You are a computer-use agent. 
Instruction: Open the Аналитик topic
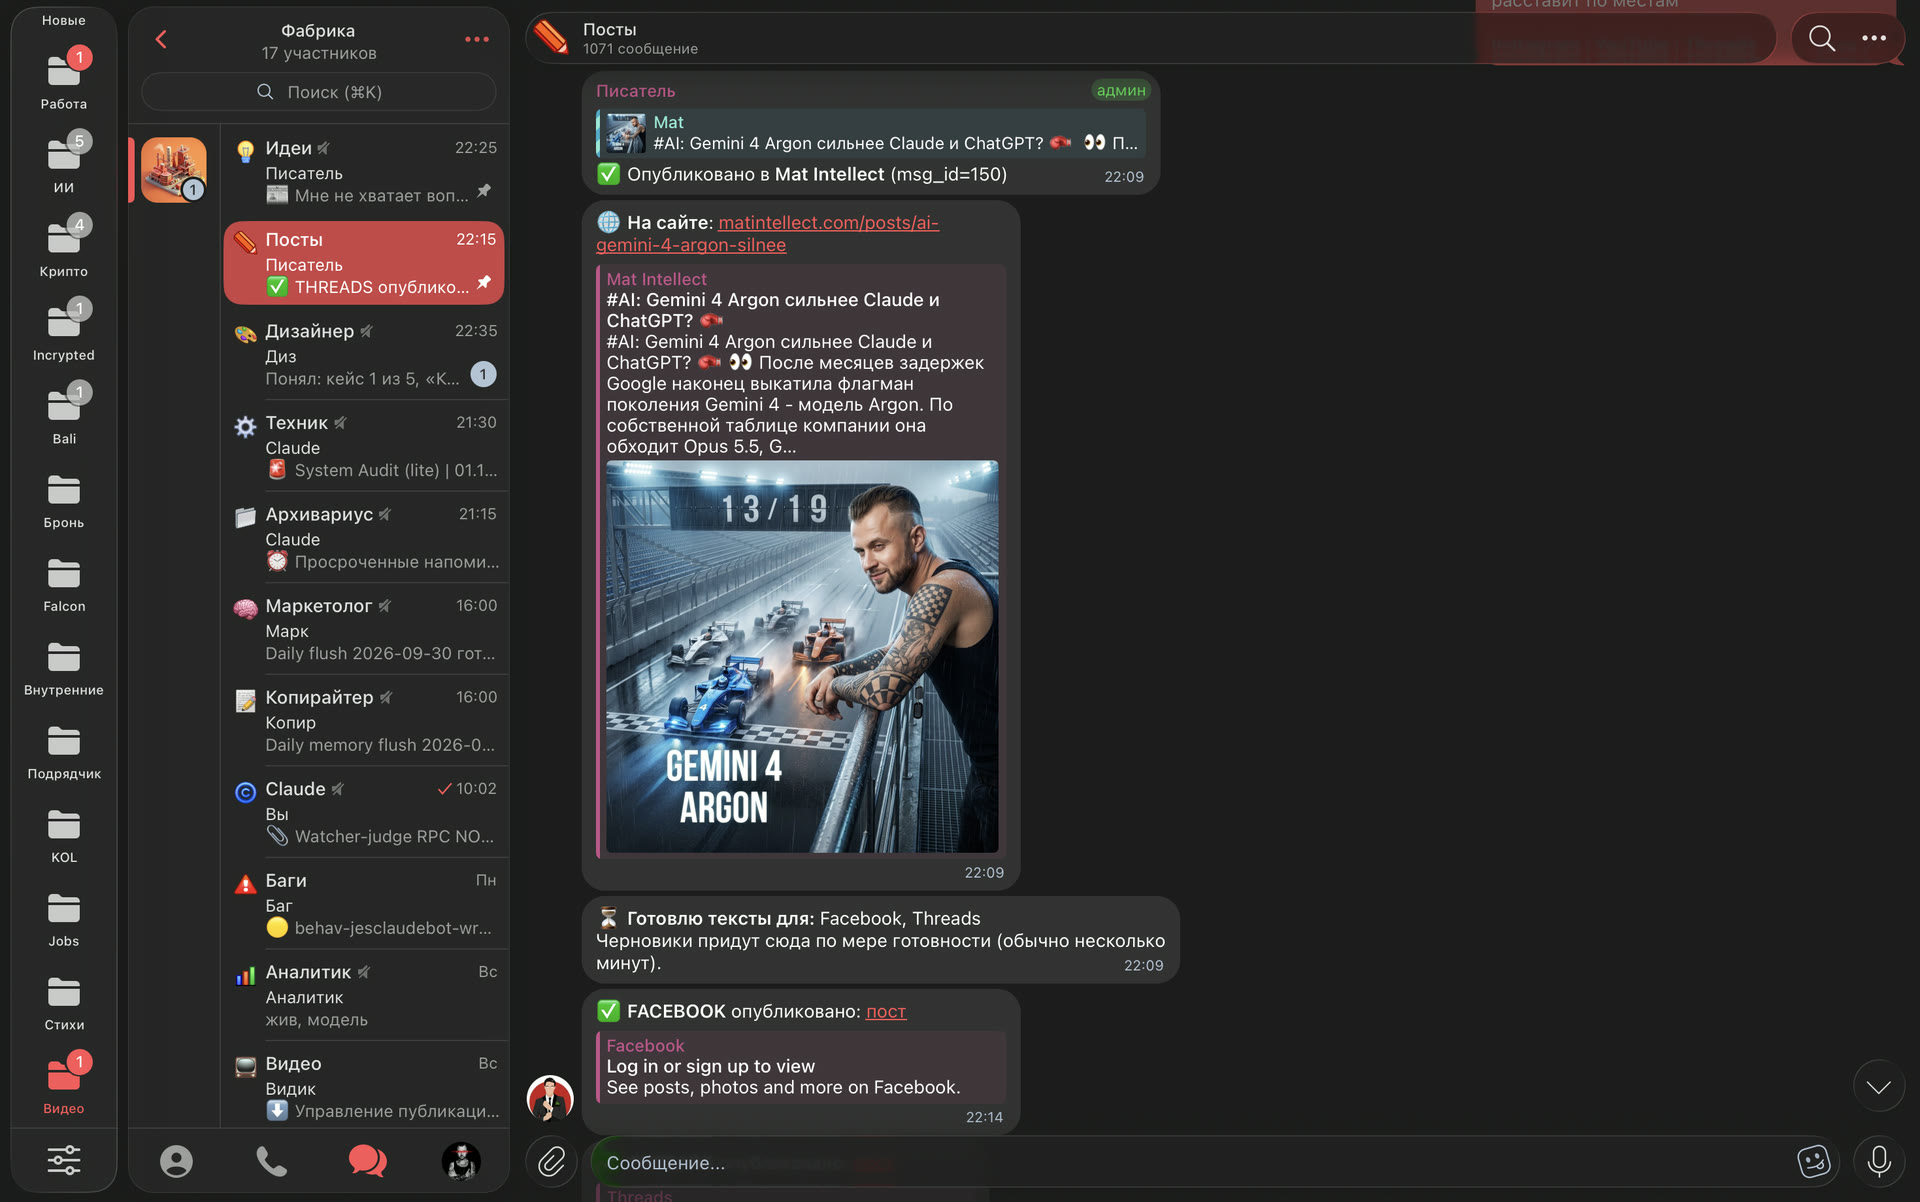(x=365, y=995)
